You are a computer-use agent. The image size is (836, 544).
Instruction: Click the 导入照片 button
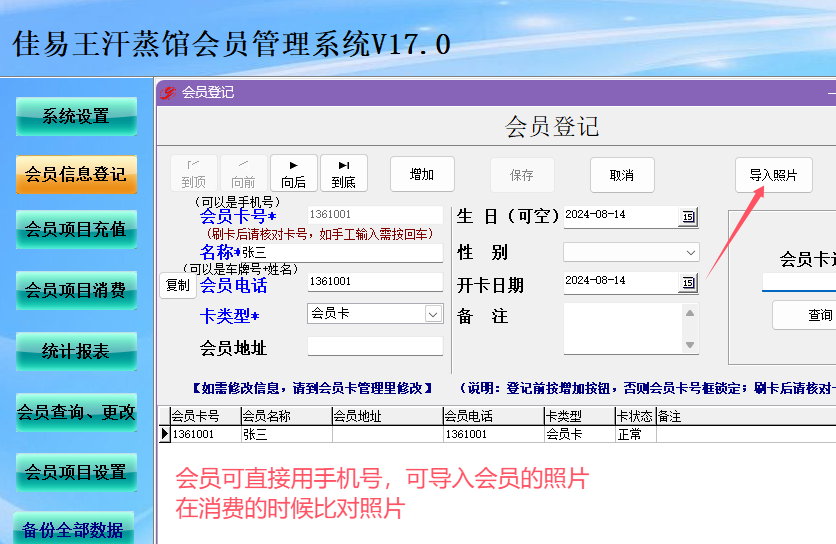(x=774, y=175)
